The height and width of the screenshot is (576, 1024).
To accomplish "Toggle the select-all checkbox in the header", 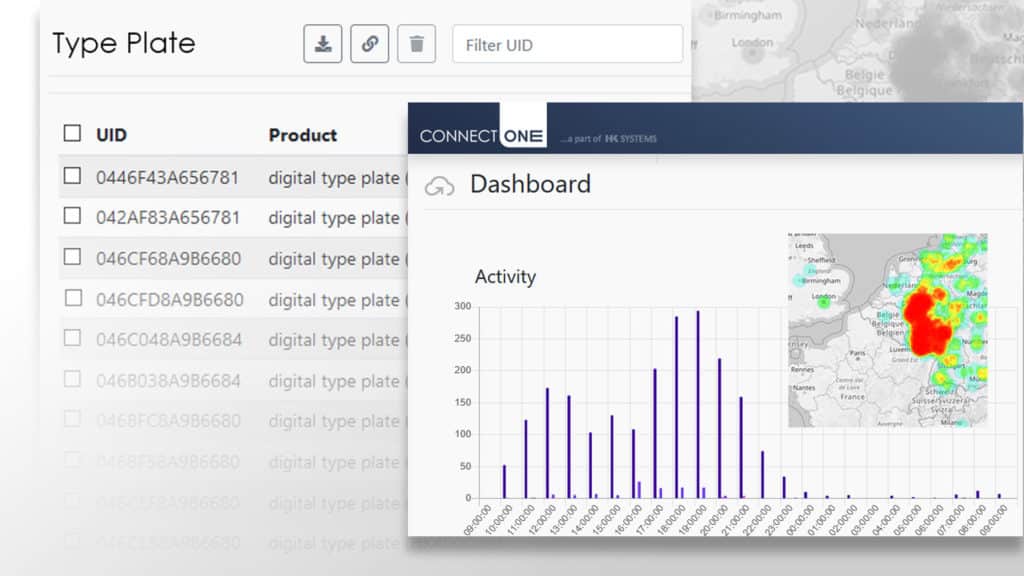I will coord(72,132).
